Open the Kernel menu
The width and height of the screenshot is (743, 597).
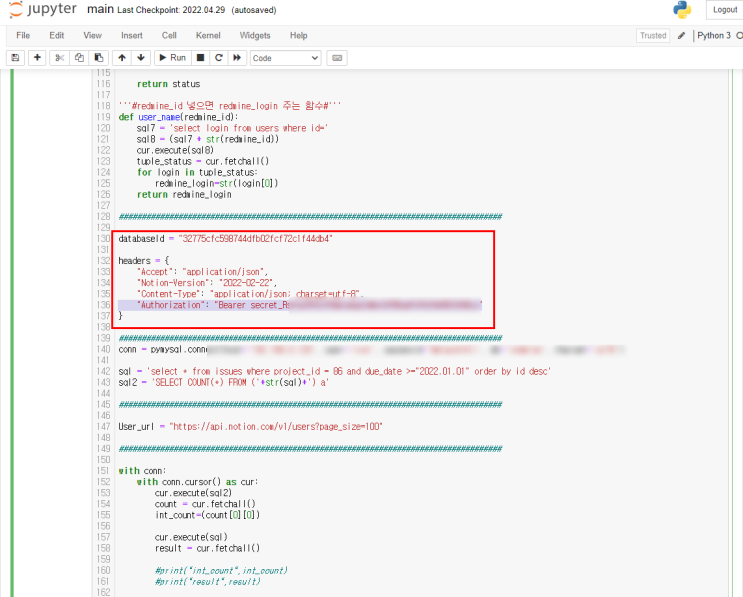point(208,36)
